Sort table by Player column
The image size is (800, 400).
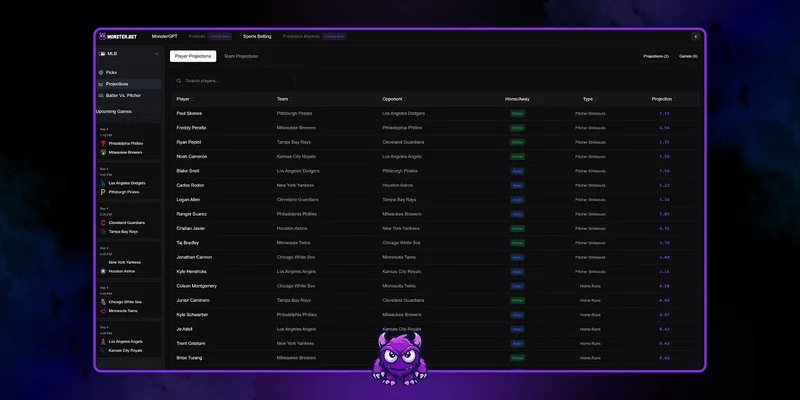185,99
